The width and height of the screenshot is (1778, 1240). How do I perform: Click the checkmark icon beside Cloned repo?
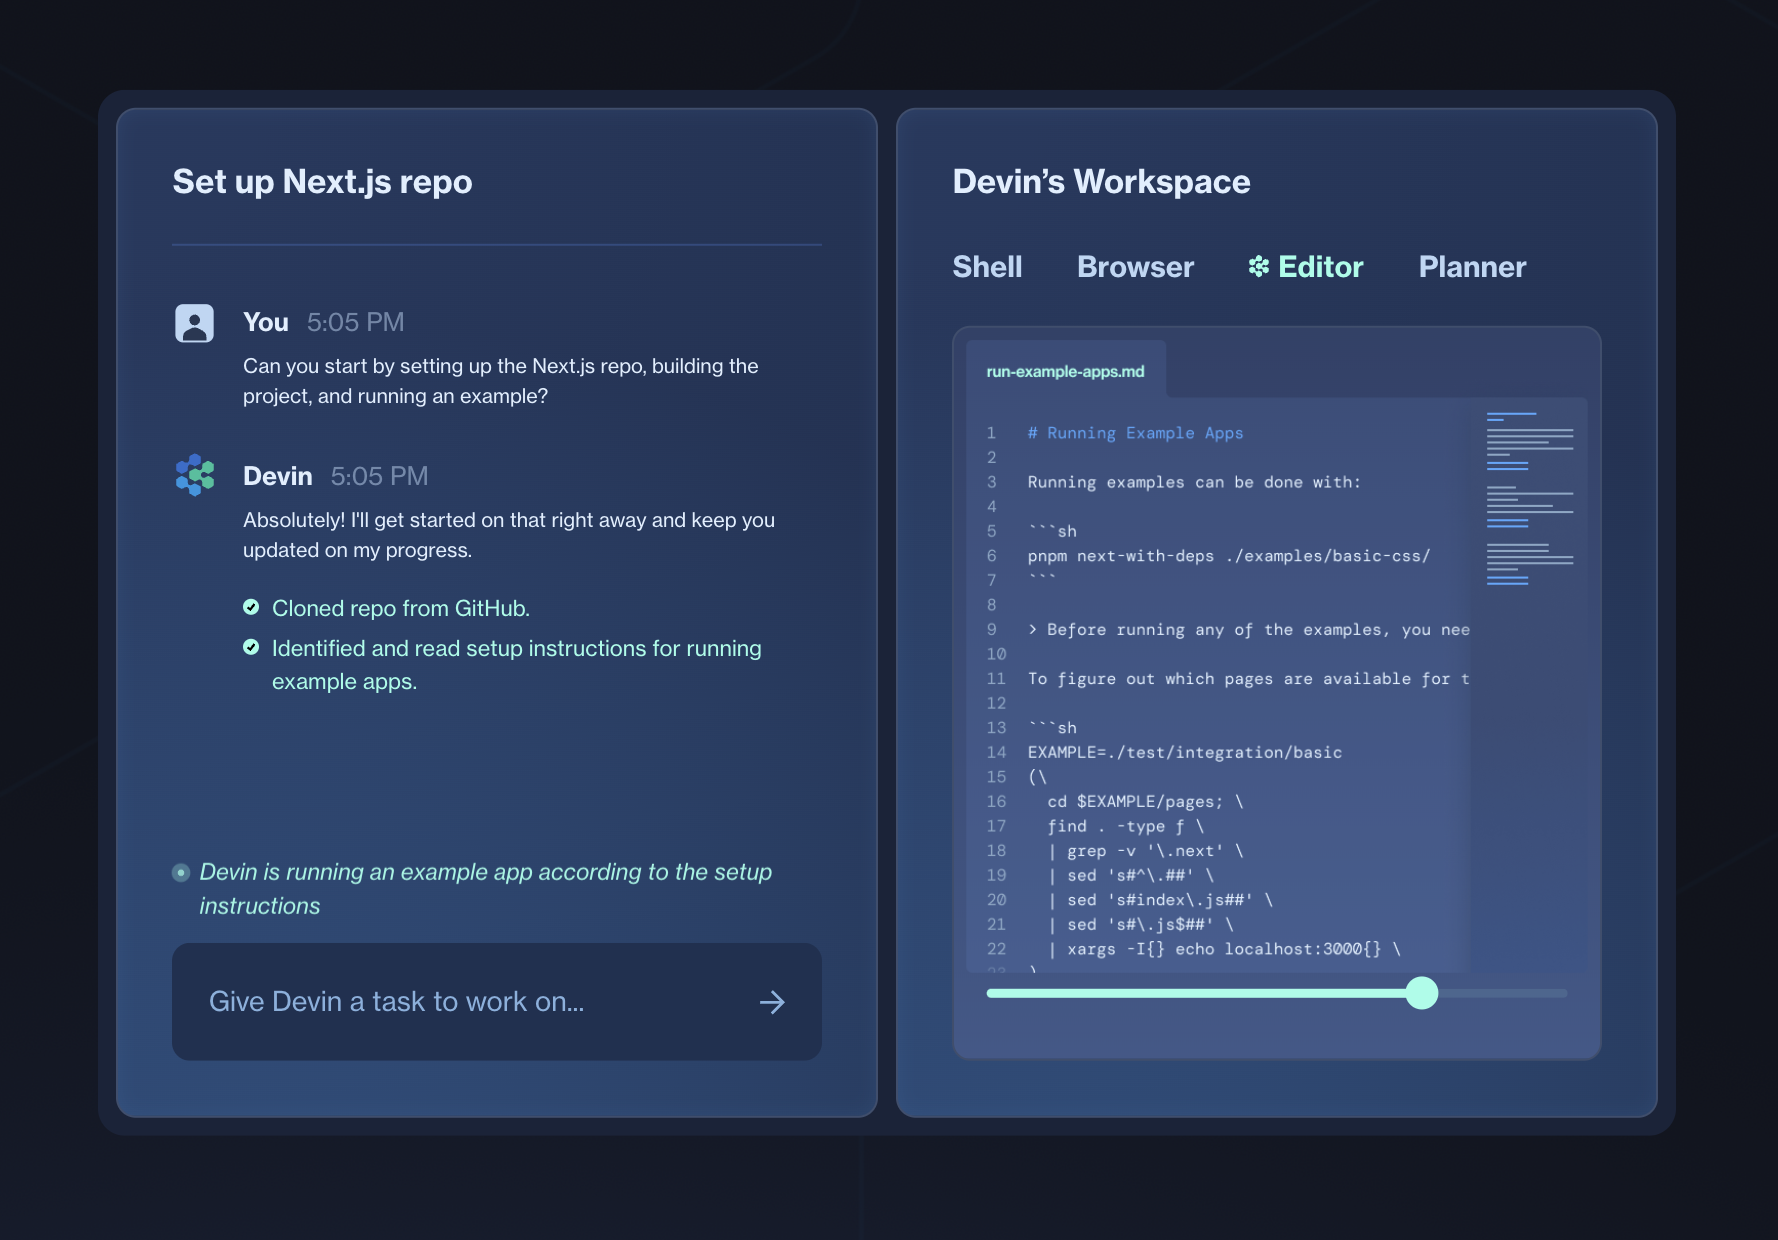click(251, 607)
